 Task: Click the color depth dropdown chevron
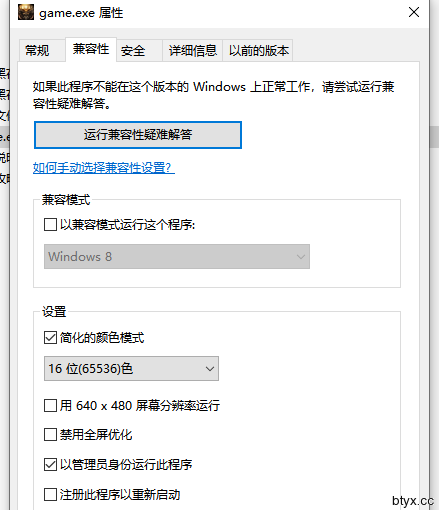pyautogui.click(x=210, y=369)
